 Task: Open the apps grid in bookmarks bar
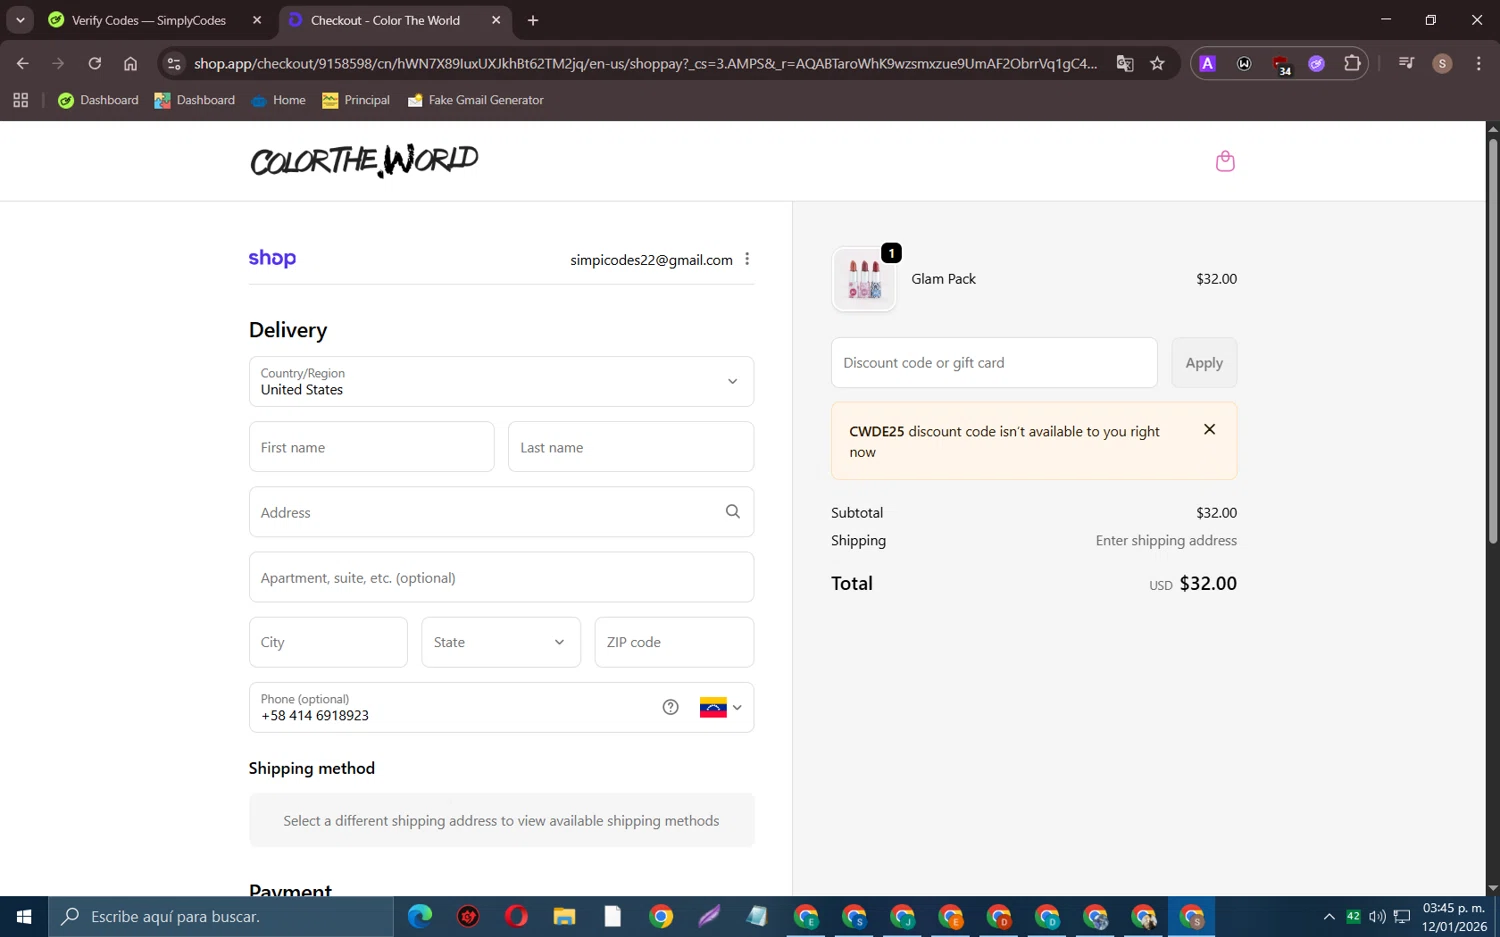click(20, 100)
